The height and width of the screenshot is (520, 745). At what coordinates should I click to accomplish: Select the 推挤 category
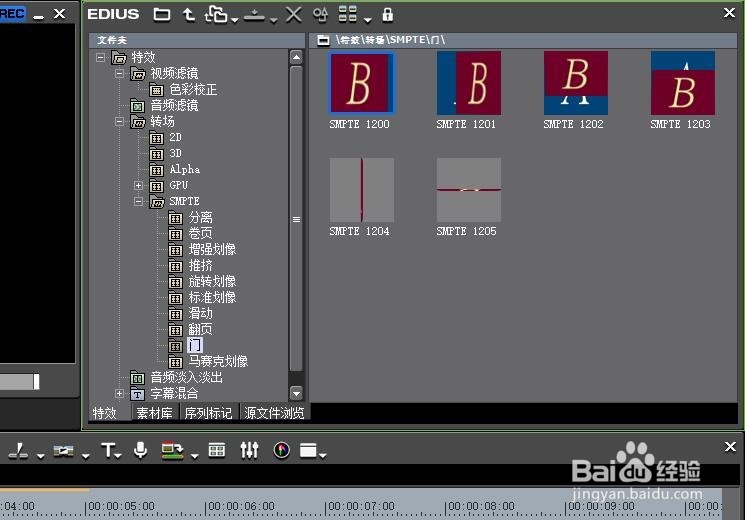click(201, 265)
